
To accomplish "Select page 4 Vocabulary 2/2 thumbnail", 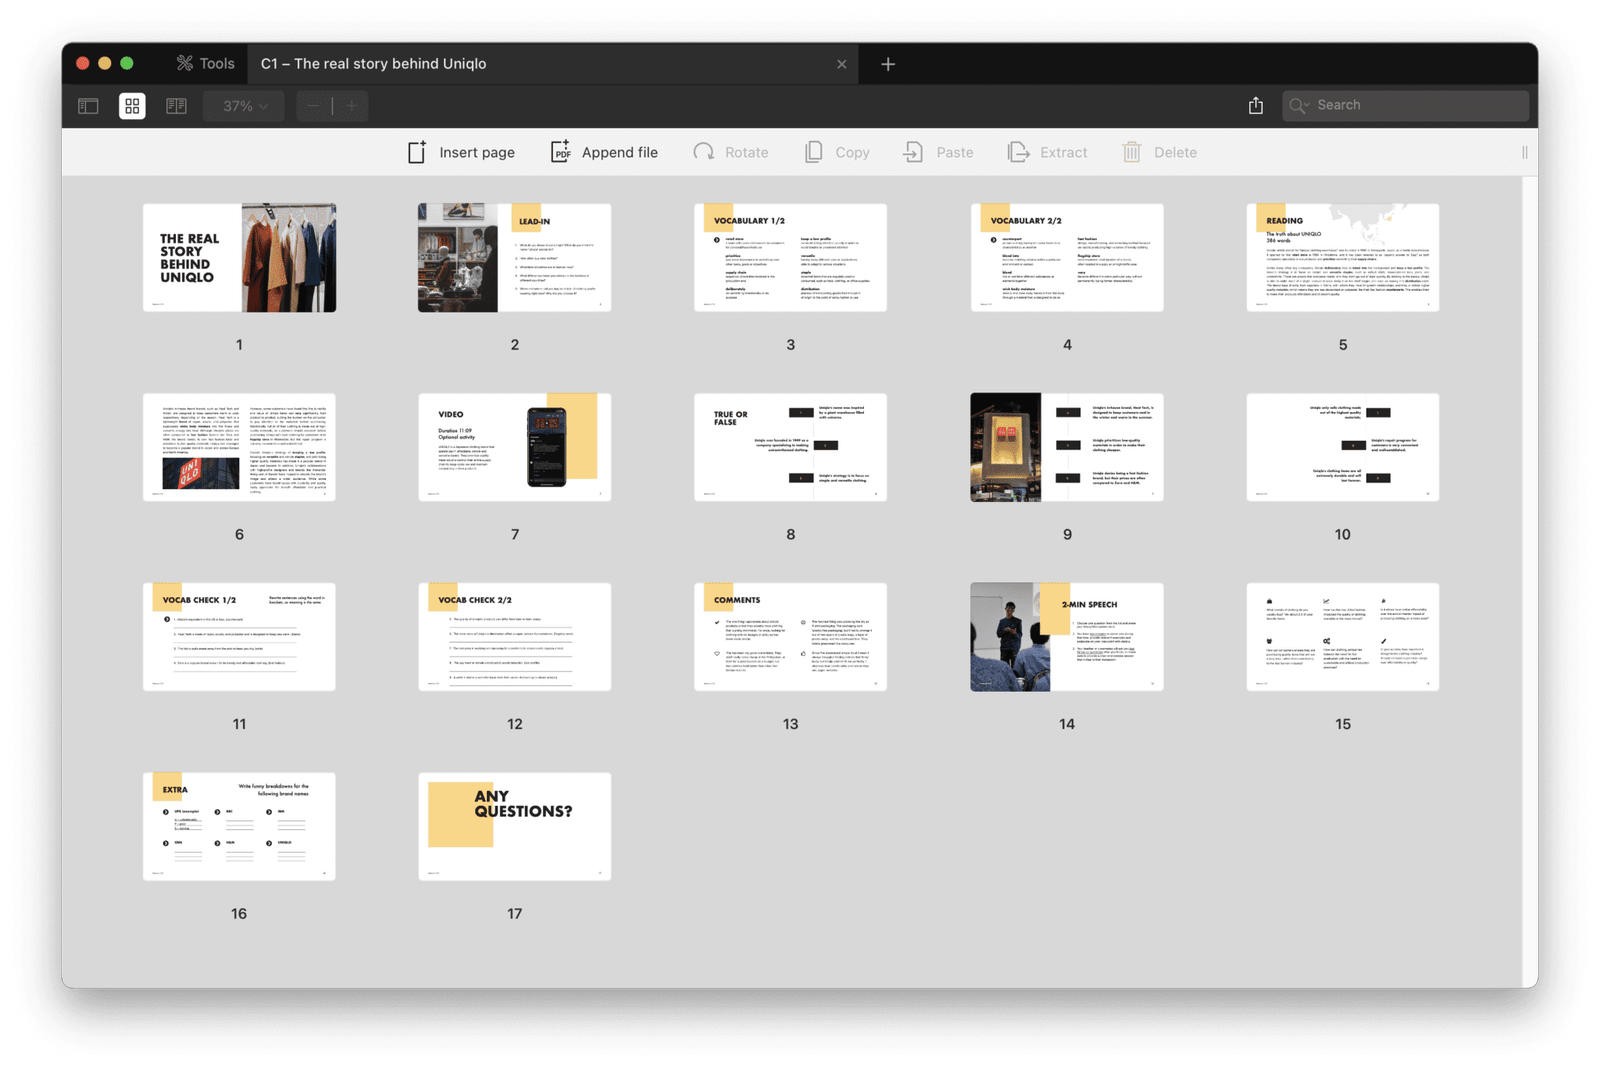I will (1067, 258).
